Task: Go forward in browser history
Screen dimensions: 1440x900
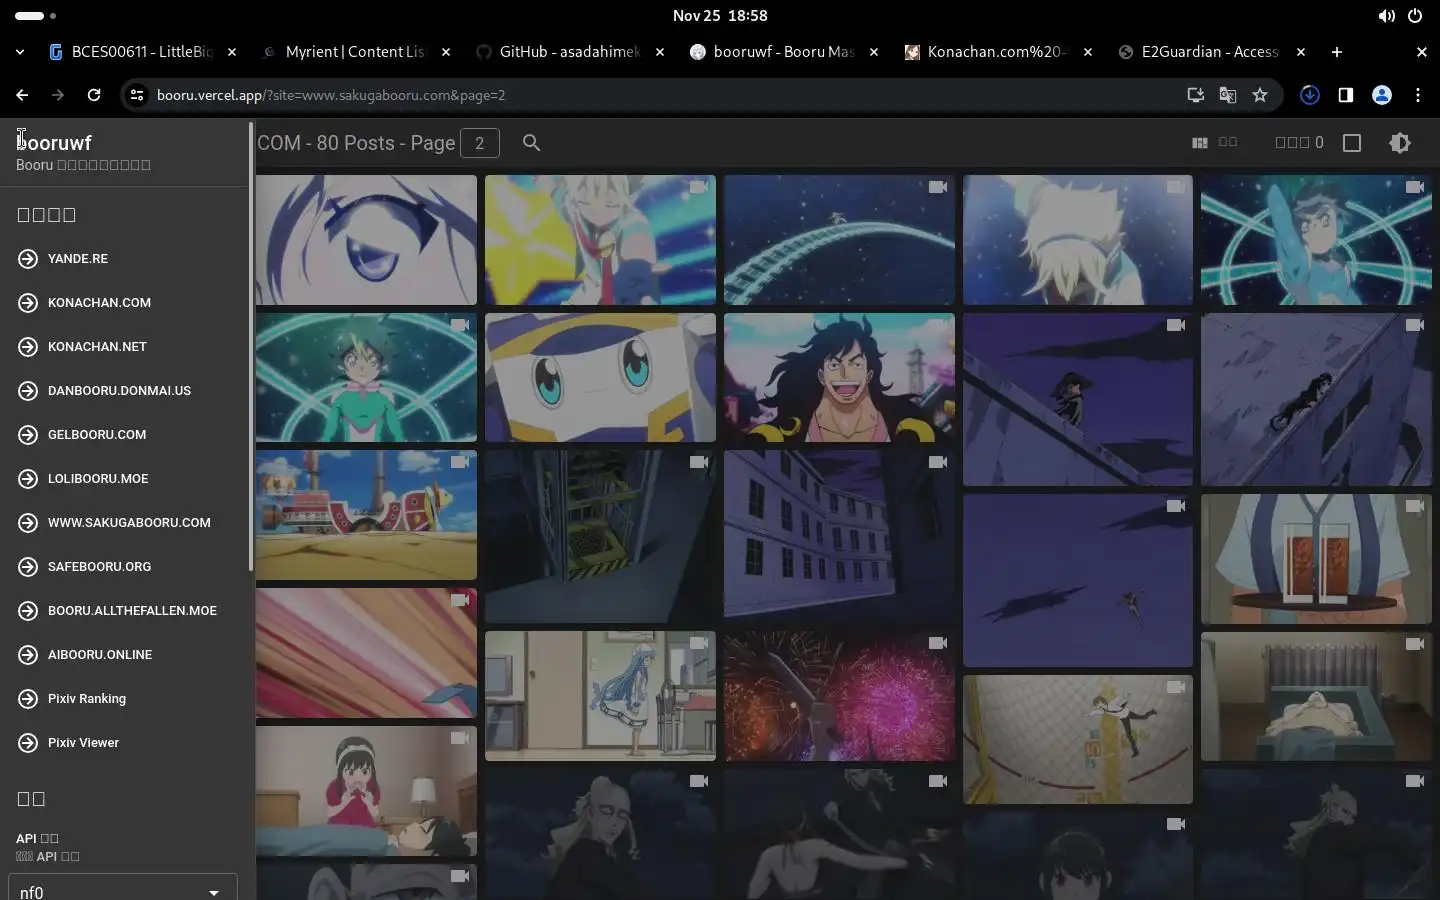Action: (58, 95)
